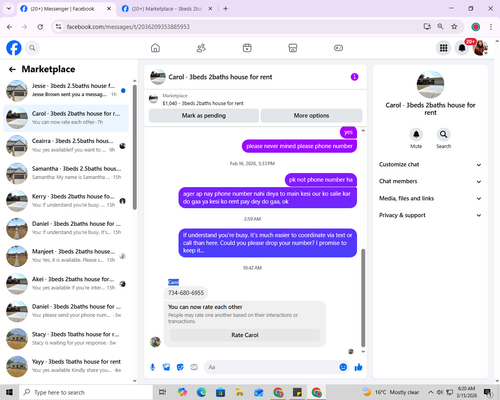Close the Marketplace browser tab
The width and height of the screenshot is (500, 400).
(x=210, y=9)
